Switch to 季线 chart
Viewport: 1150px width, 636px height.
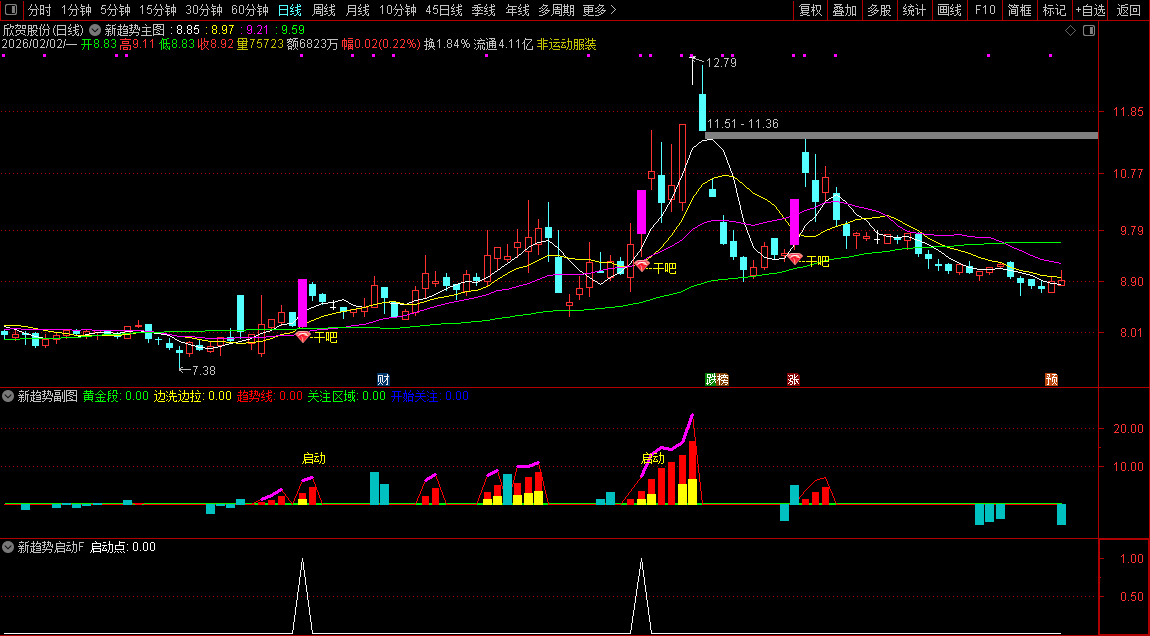(x=483, y=10)
